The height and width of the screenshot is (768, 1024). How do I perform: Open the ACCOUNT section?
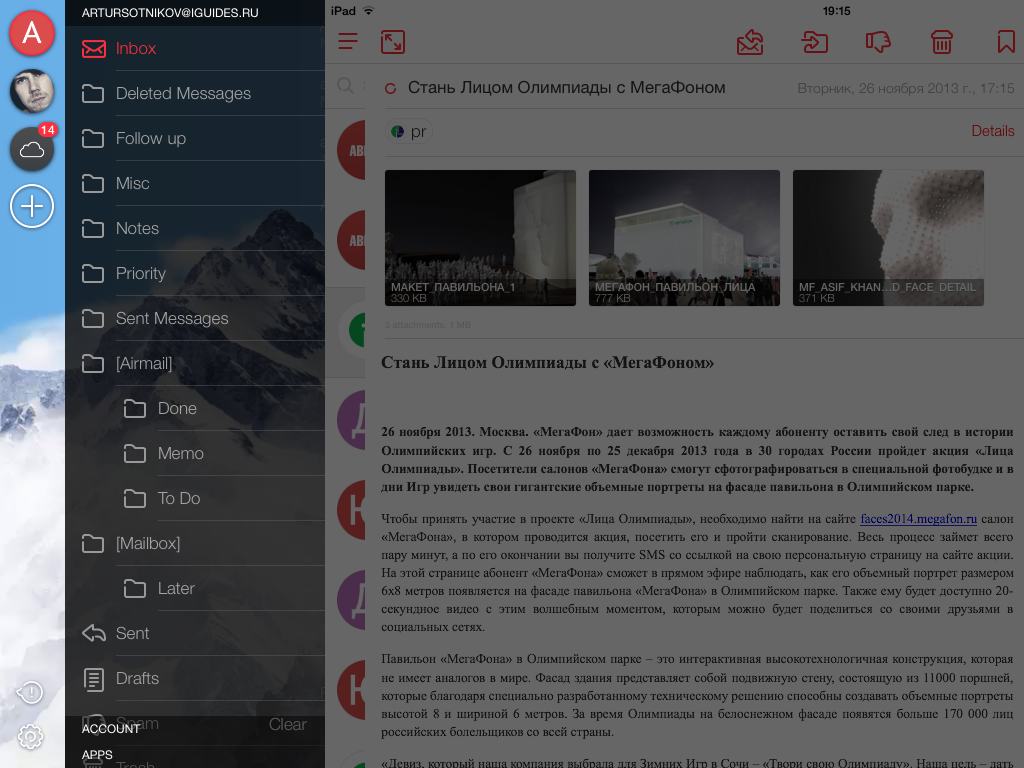[110, 729]
